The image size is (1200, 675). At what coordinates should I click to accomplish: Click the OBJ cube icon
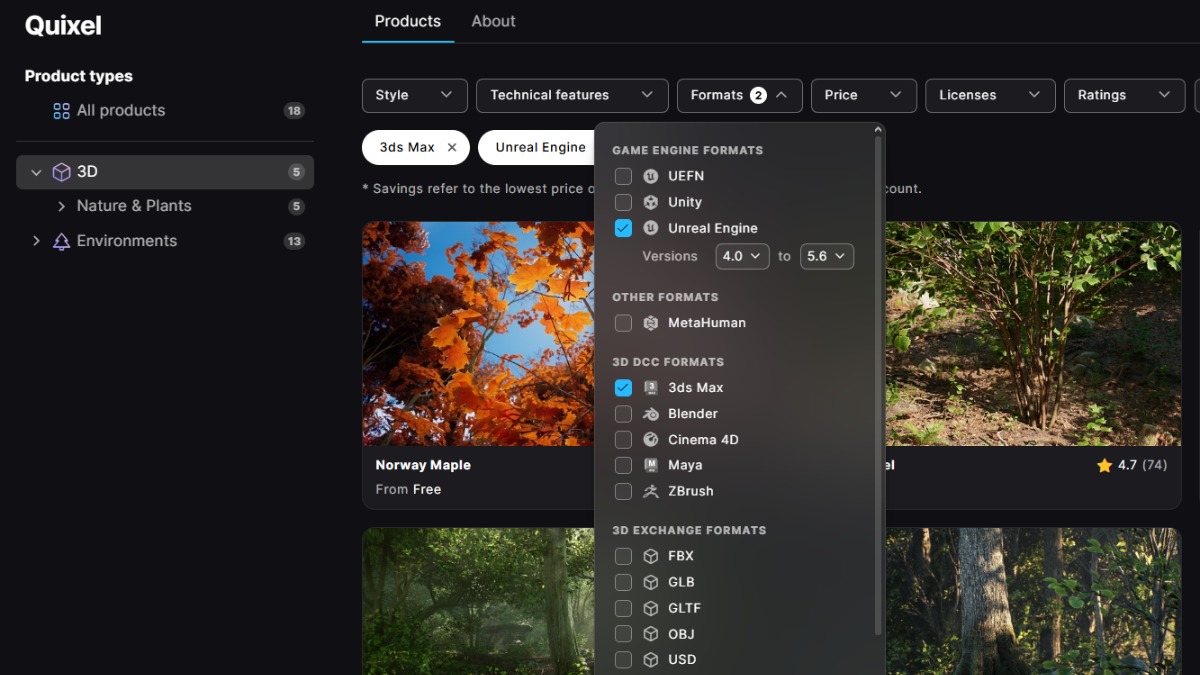(651, 634)
